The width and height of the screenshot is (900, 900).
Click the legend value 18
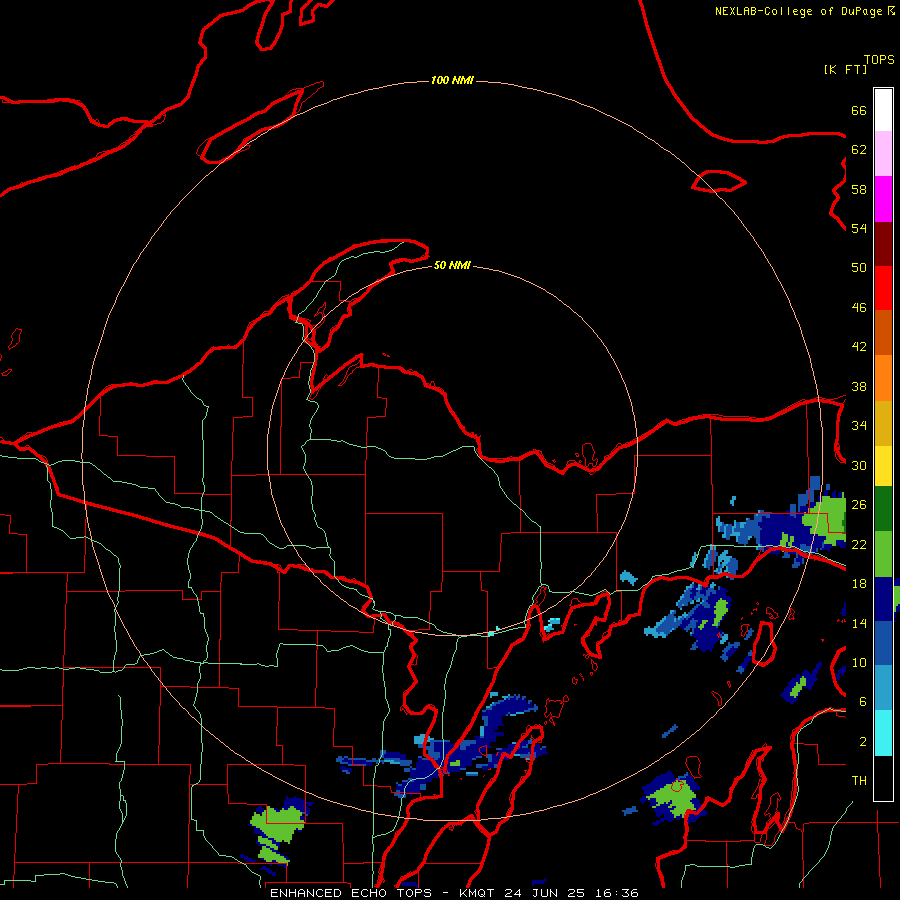click(x=859, y=584)
